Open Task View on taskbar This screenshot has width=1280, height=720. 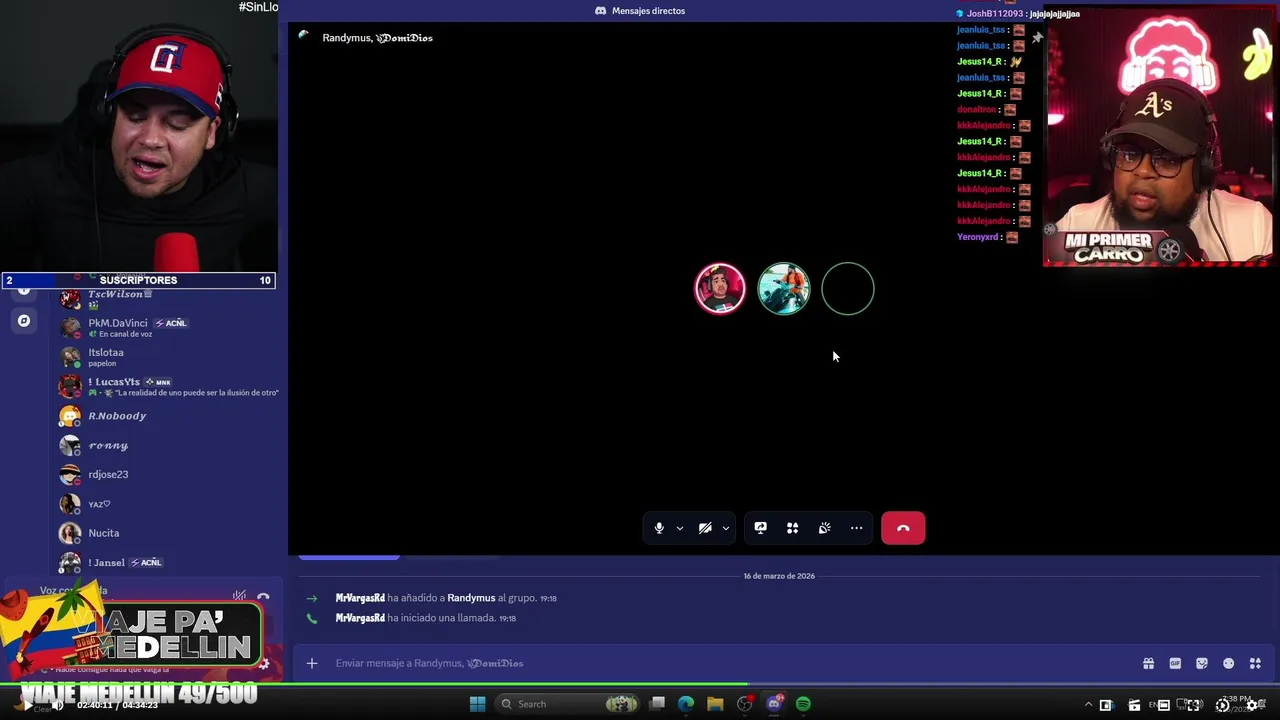pos(657,704)
